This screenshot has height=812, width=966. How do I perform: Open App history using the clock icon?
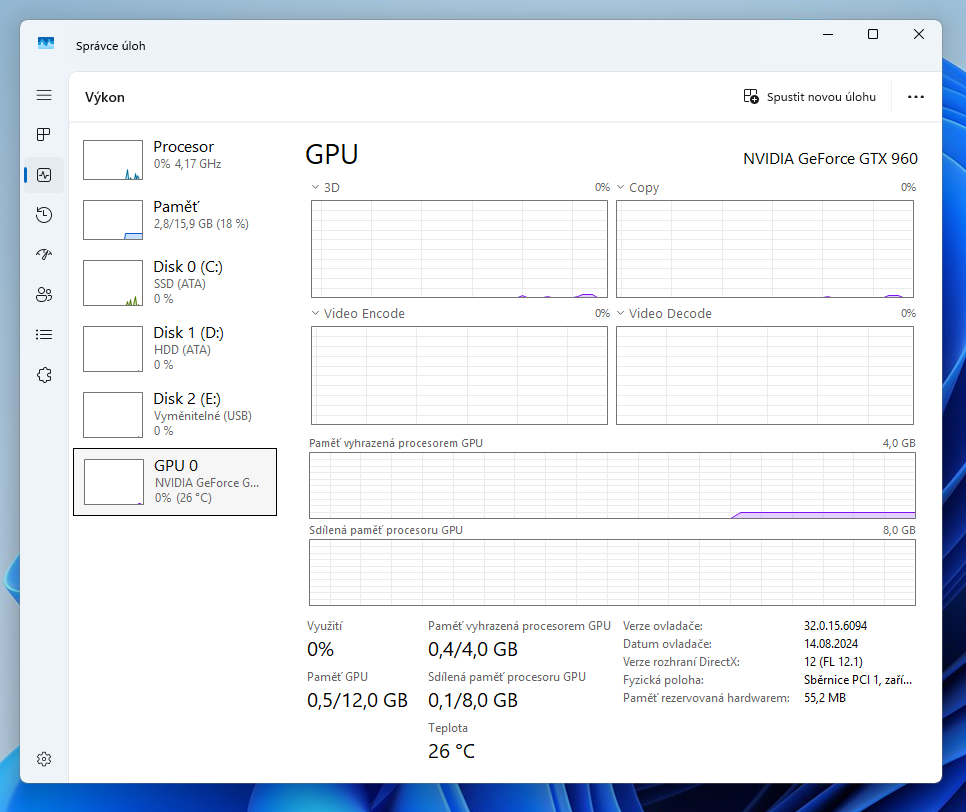[x=44, y=214]
